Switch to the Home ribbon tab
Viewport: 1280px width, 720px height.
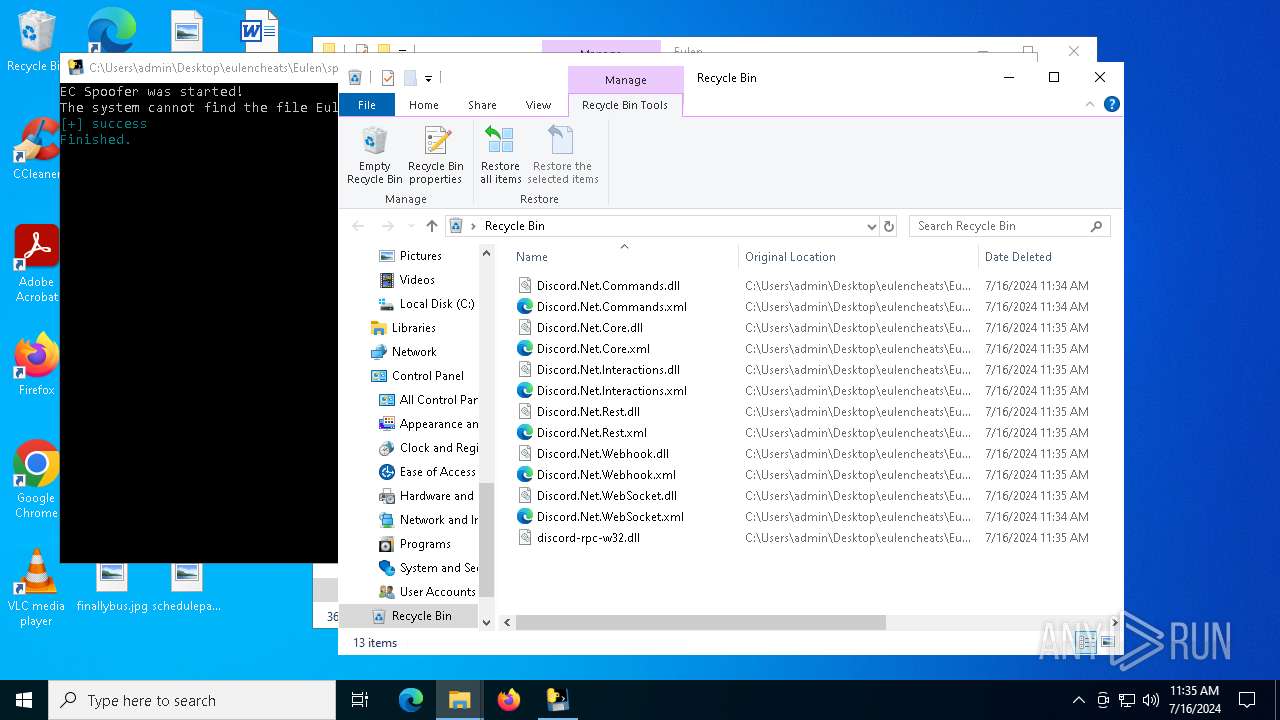423,105
